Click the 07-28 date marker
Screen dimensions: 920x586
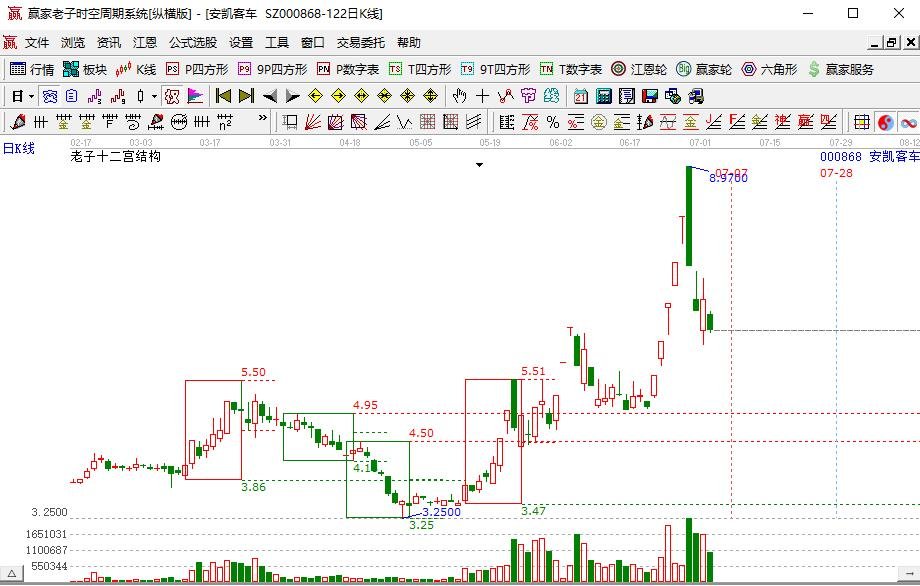coord(836,173)
